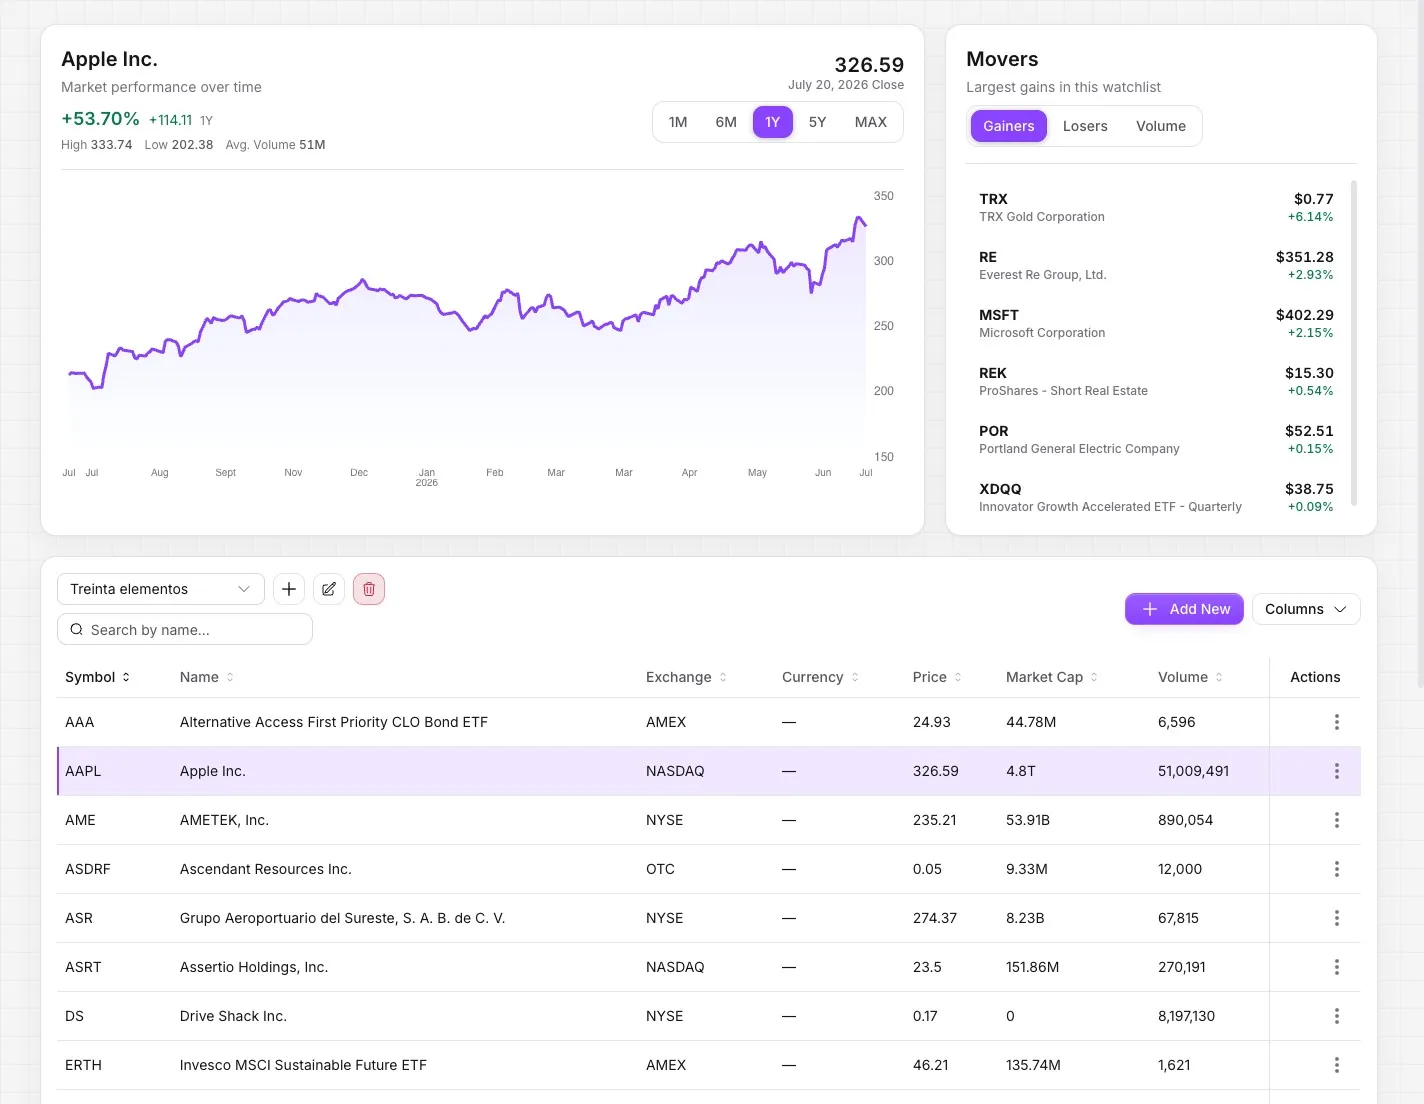The width and height of the screenshot is (1424, 1104).
Task: Click the Add New button
Action: coord(1185,609)
